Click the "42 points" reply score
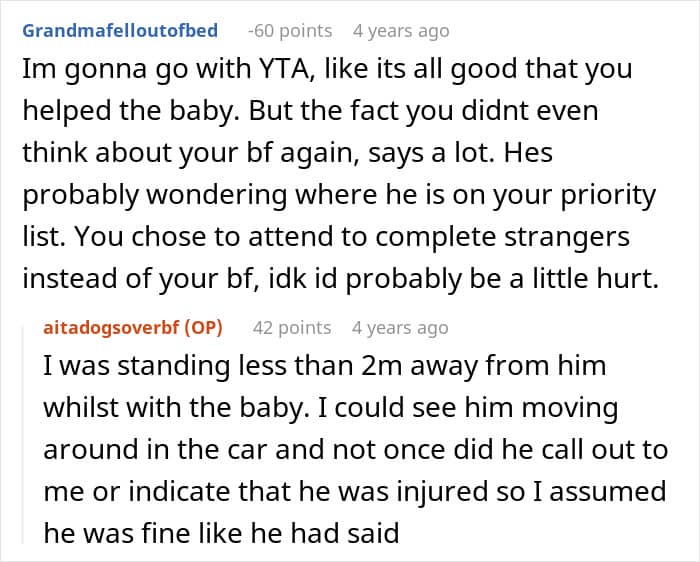Screen dimensions: 700x562 (x=292, y=327)
